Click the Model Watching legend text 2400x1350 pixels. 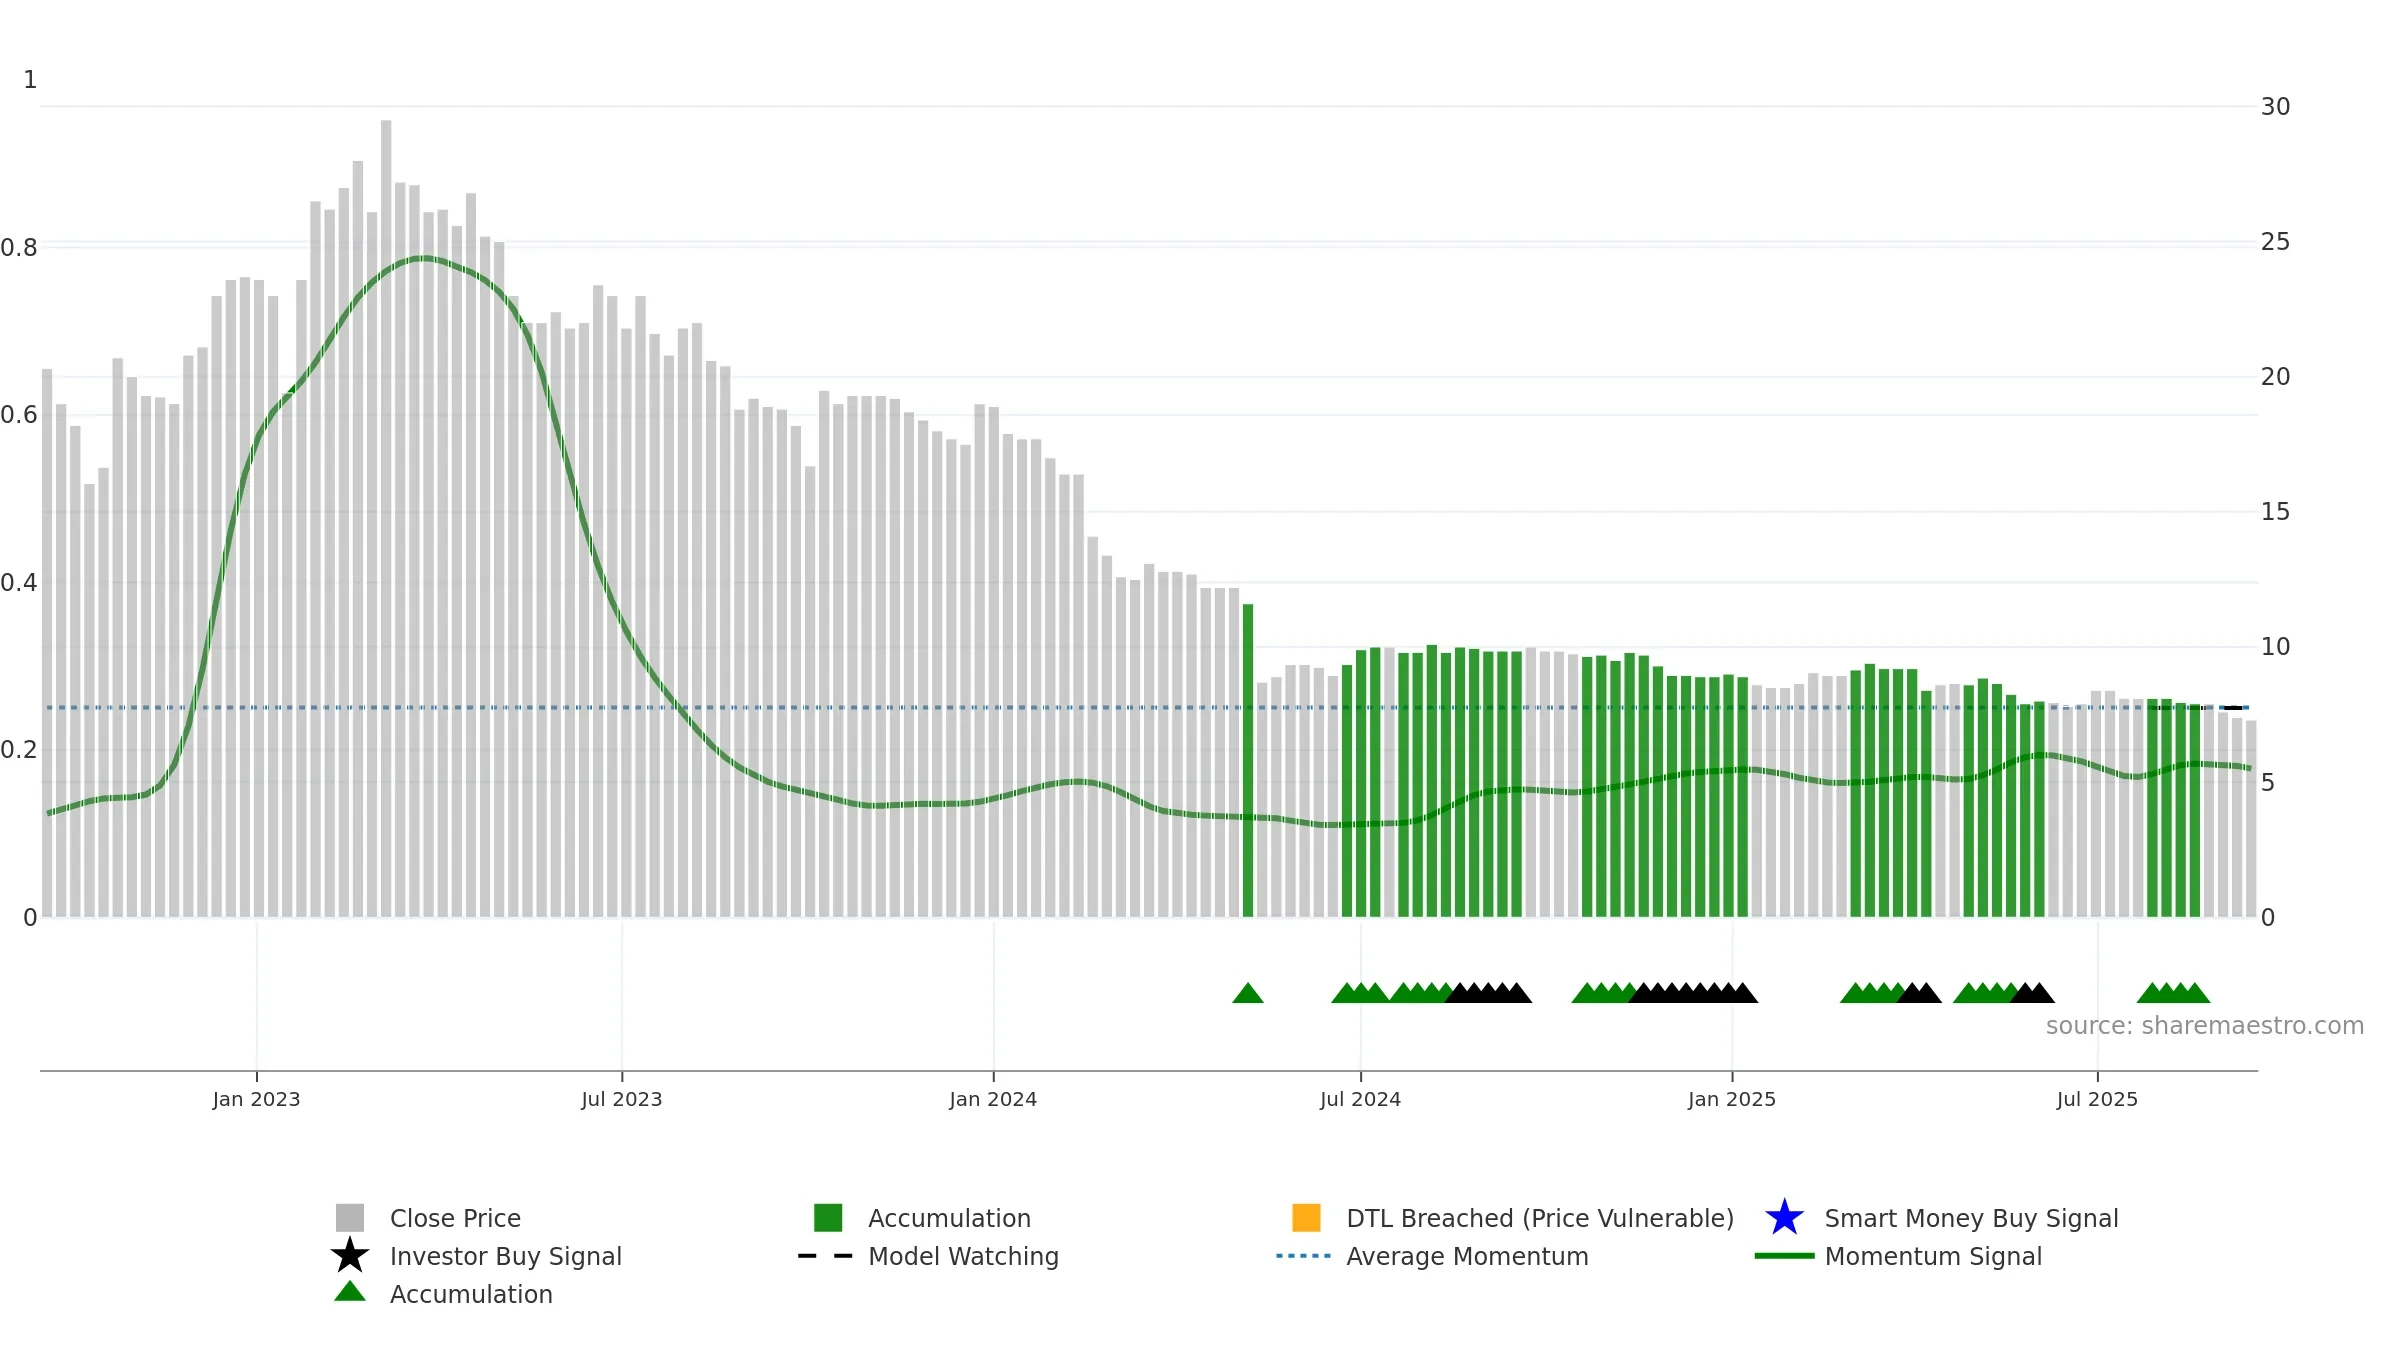point(963,1256)
